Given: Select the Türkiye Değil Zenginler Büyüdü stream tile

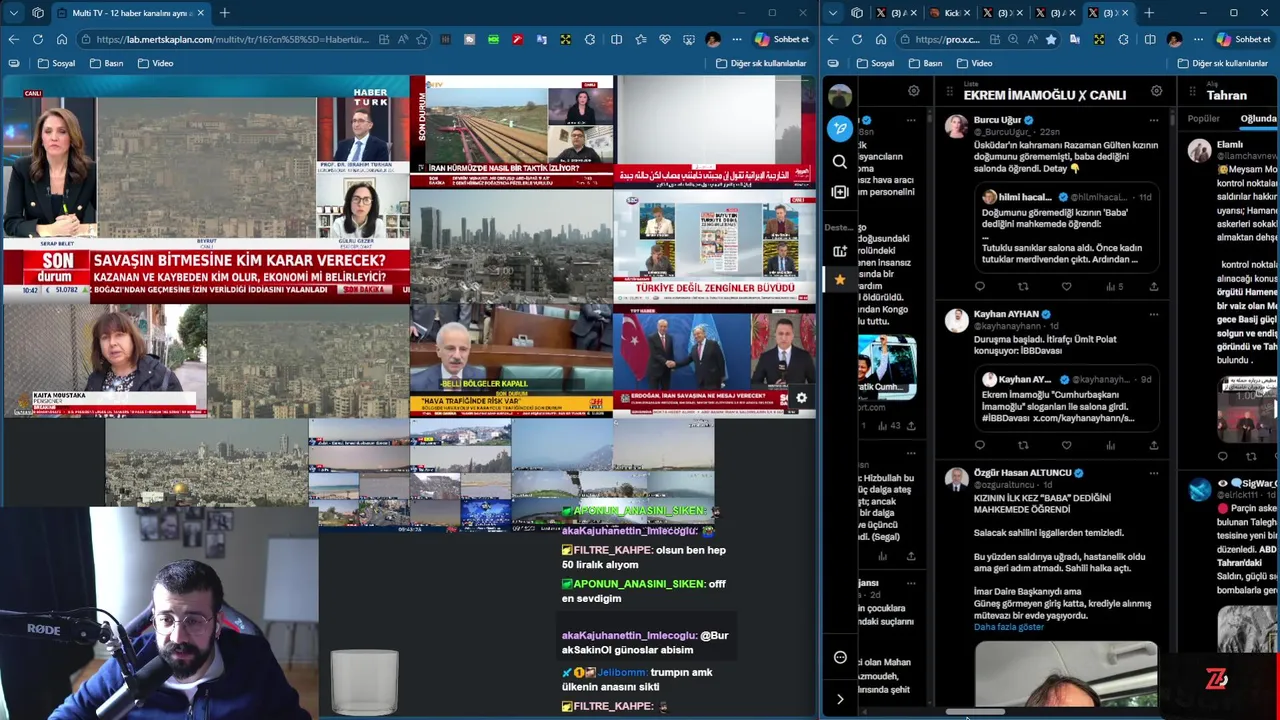Looking at the screenshot, I should (x=714, y=247).
